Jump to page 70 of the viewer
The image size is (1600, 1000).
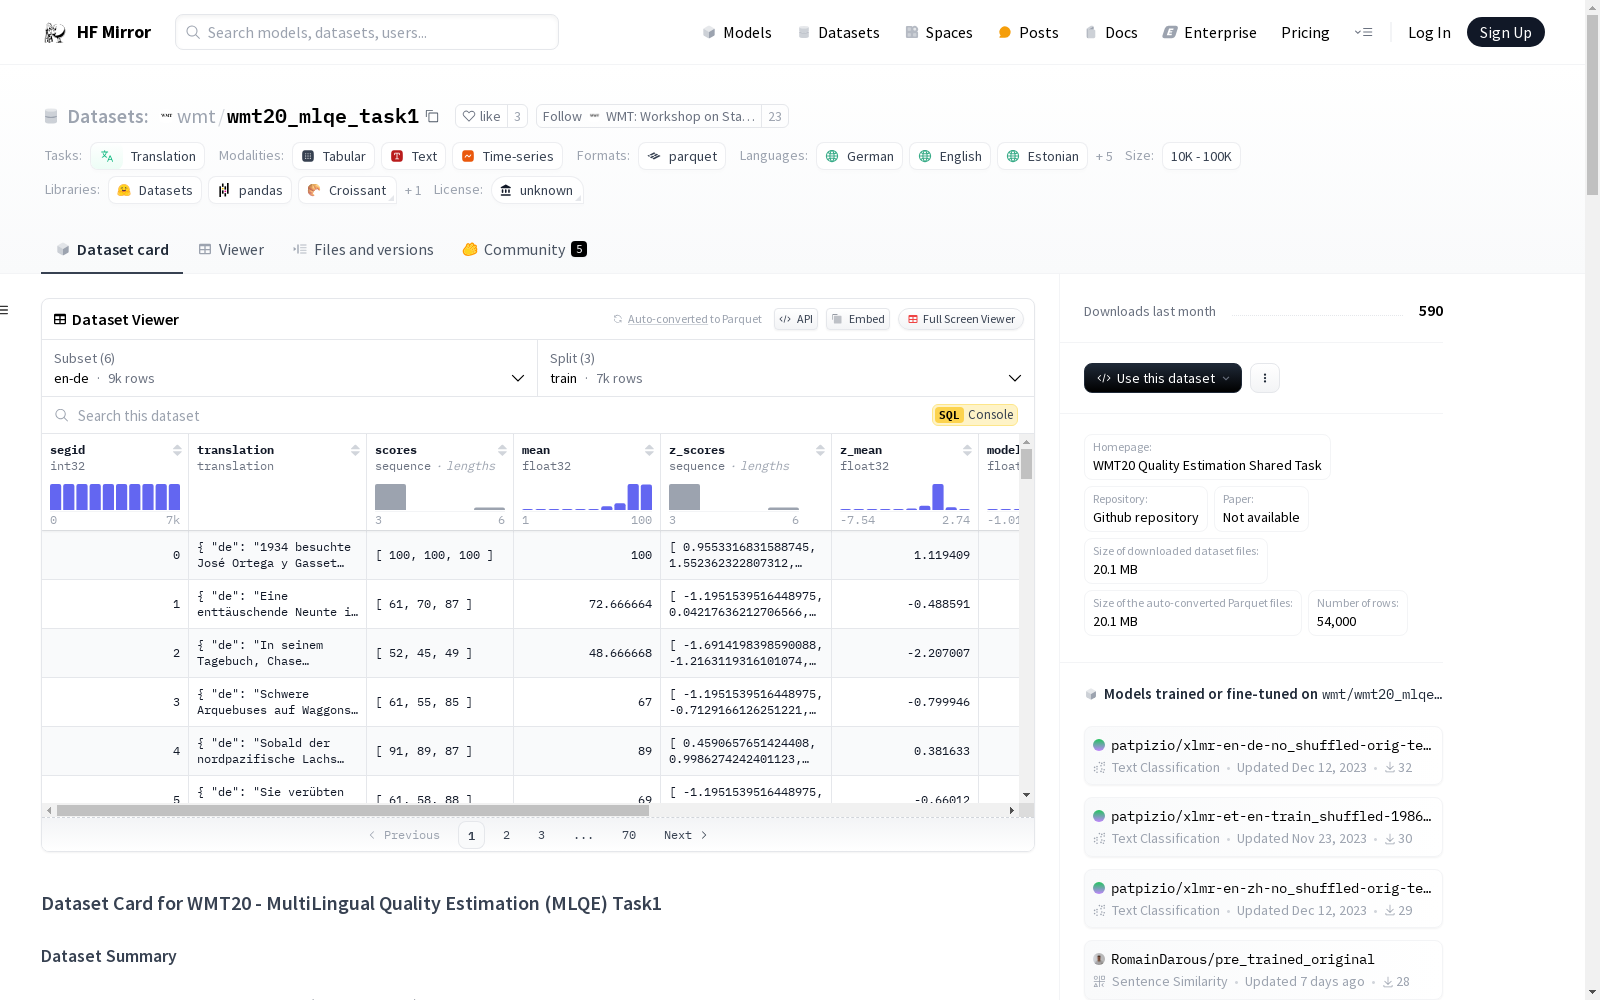click(x=628, y=835)
